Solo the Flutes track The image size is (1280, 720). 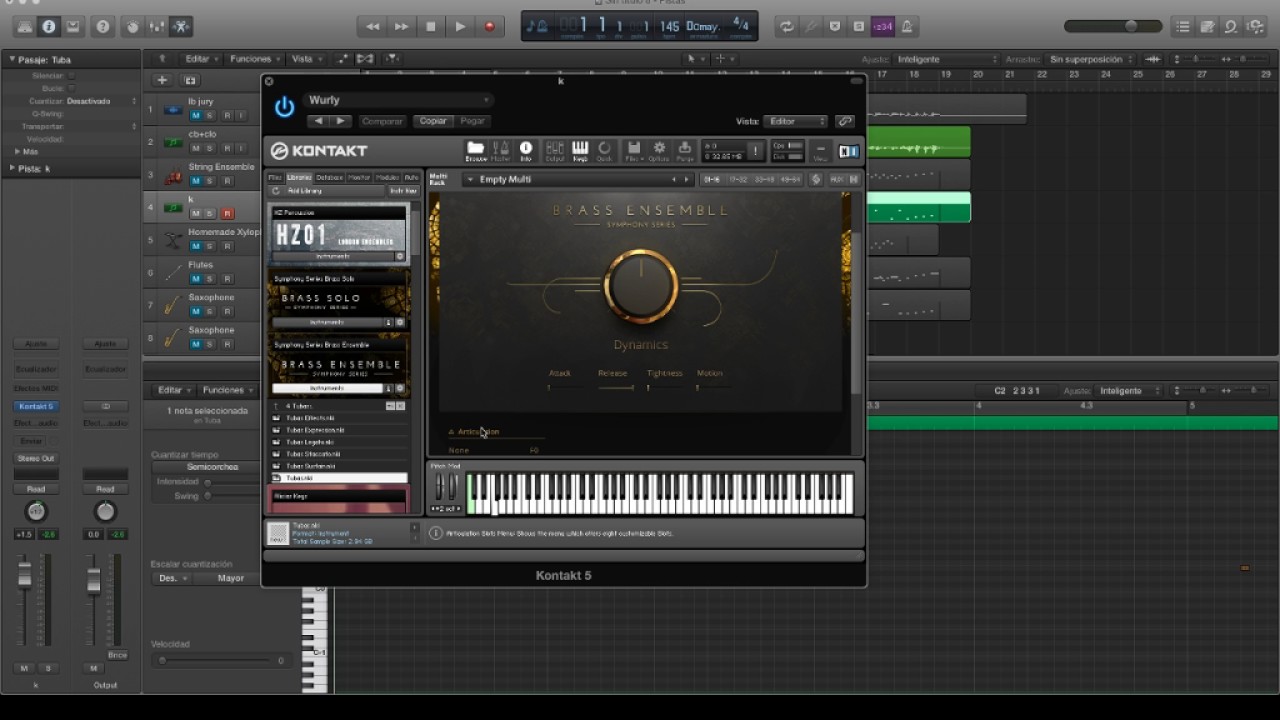click(x=211, y=279)
